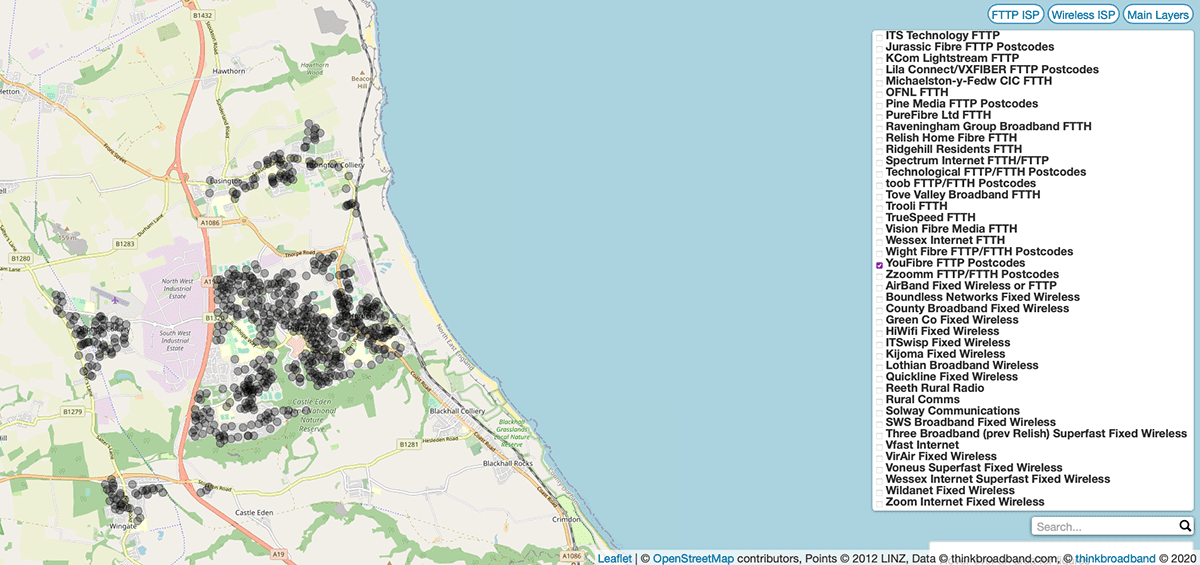The height and width of the screenshot is (565, 1200).
Task: Toggle the TrueSpeed FTTH checkbox
Action: (879, 218)
